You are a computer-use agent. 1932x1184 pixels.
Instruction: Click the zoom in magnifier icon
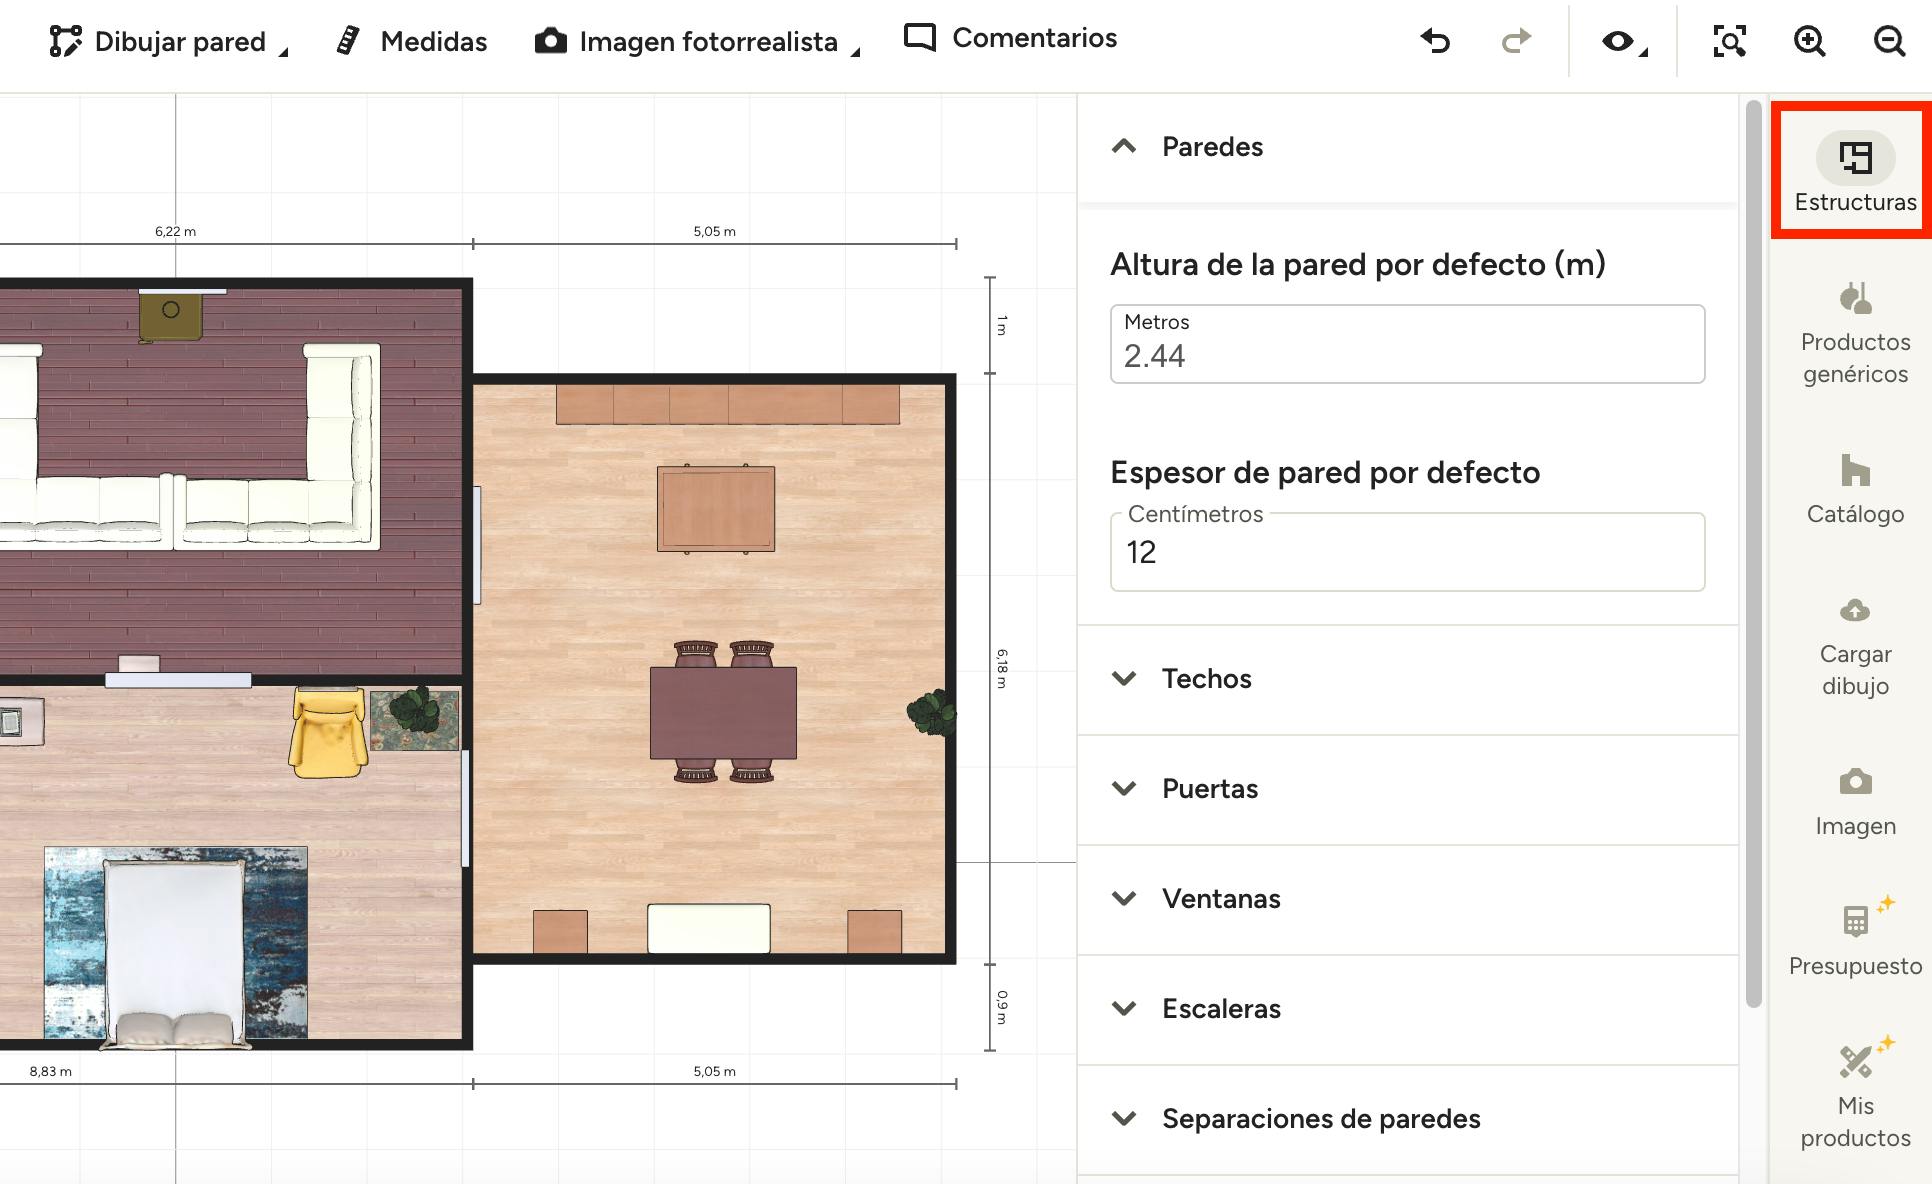pyautogui.click(x=1809, y=41)
